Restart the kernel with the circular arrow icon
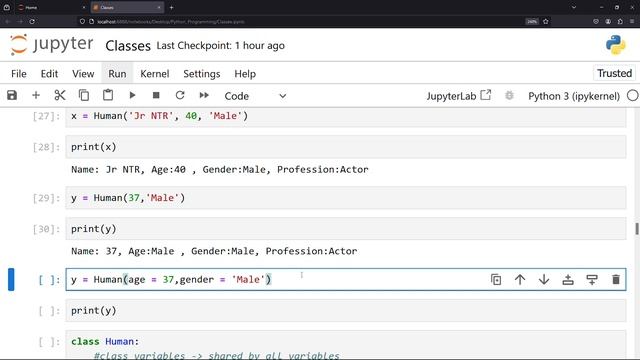The image size is (640, 360). pos(180,96)
